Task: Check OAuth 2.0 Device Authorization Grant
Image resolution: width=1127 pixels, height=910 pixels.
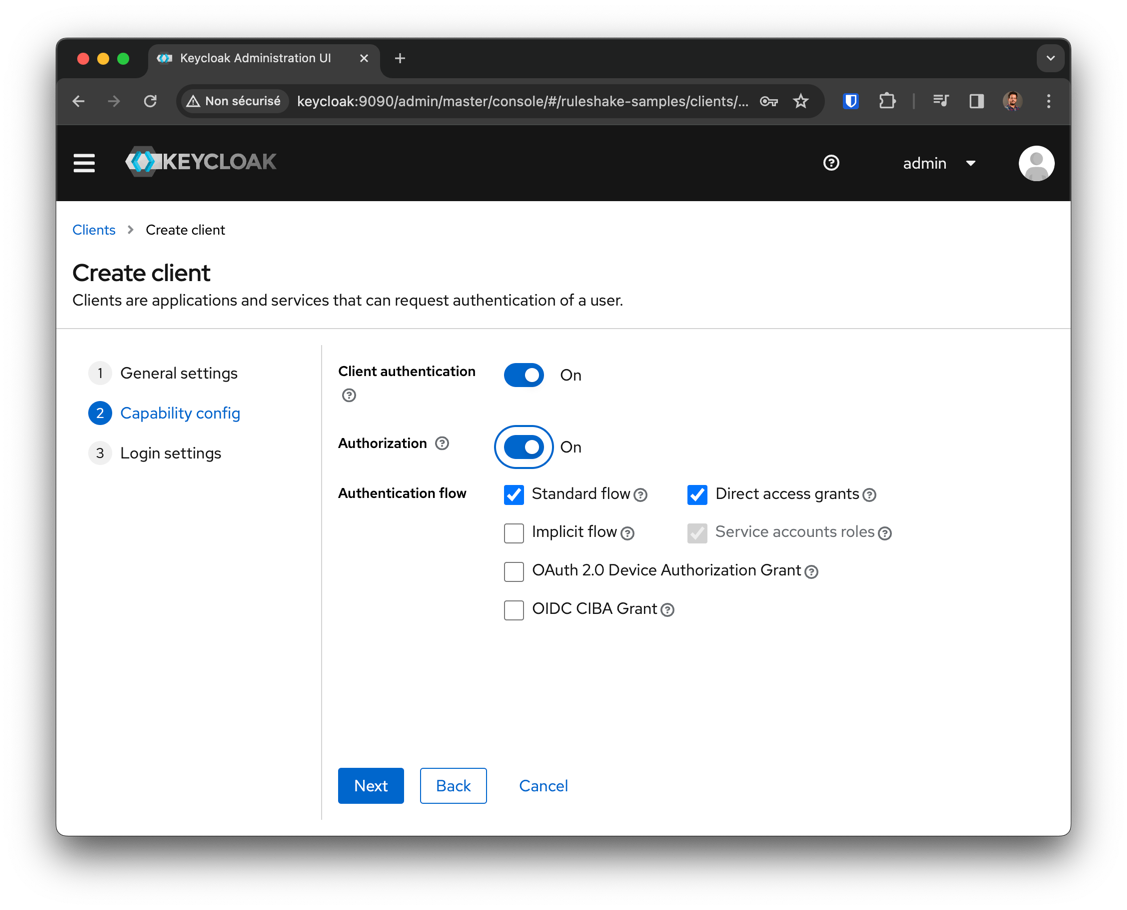Action: tap(514, 571)
